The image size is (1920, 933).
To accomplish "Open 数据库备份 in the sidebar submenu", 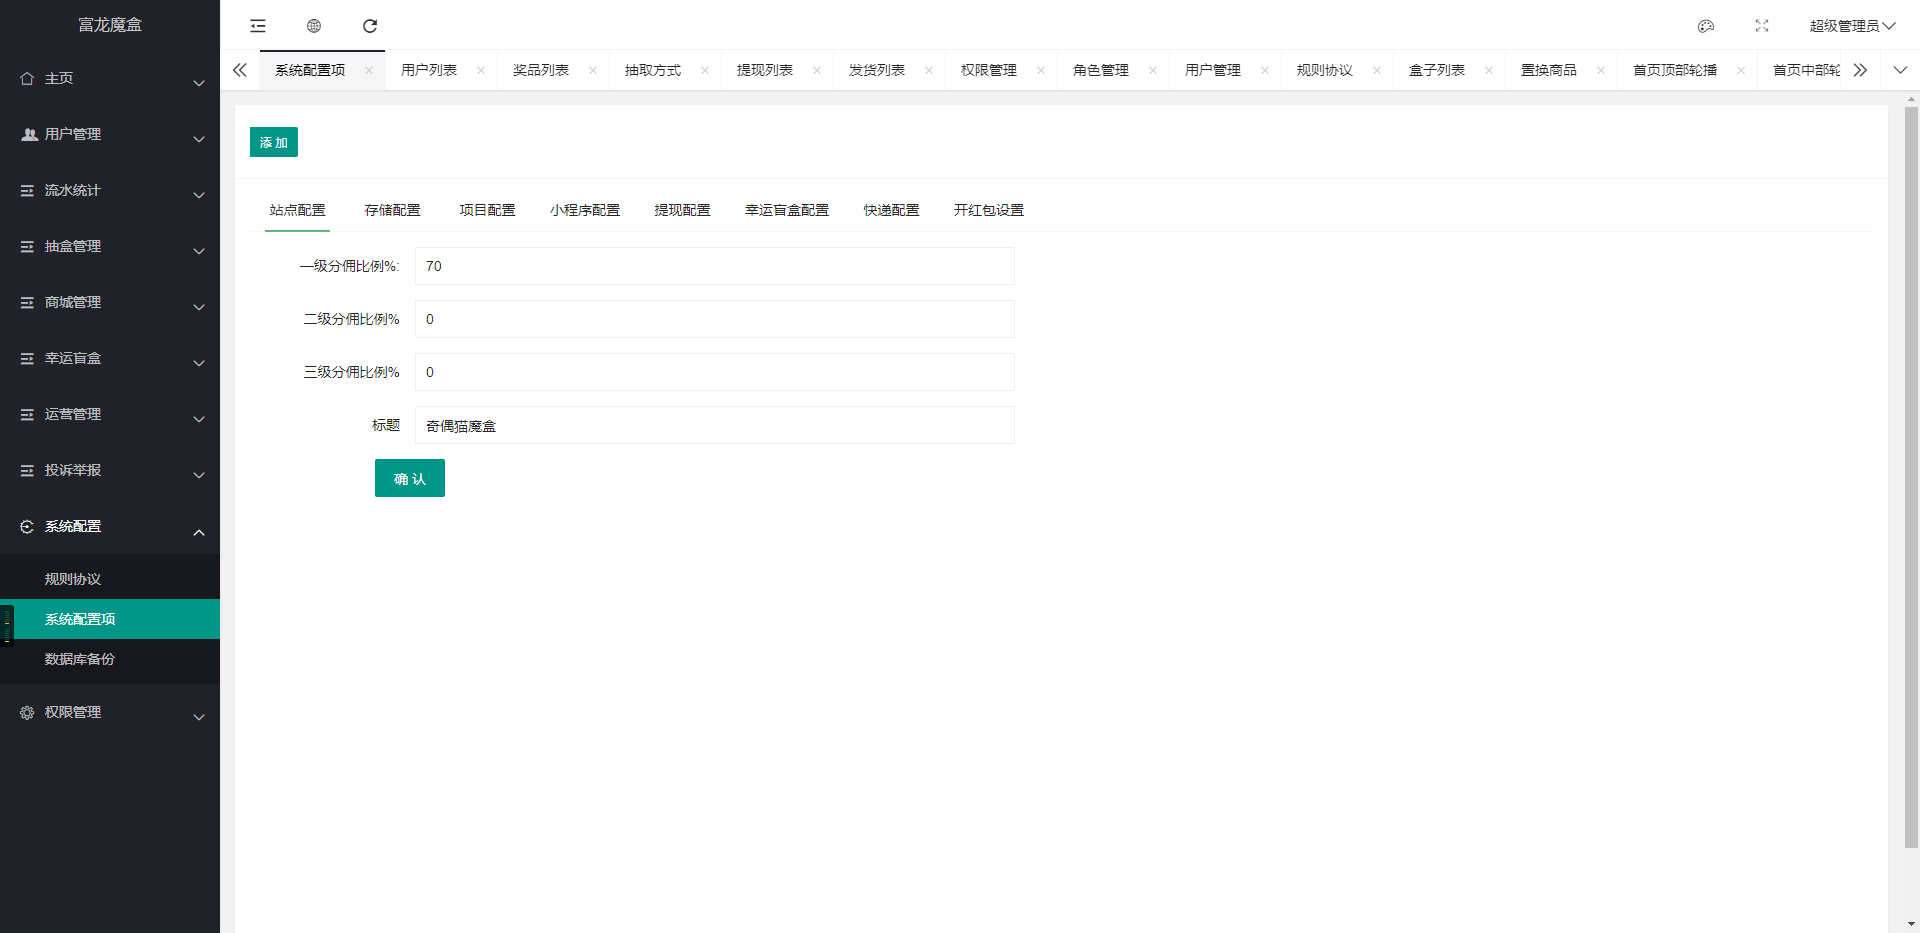I will (110, 659).
